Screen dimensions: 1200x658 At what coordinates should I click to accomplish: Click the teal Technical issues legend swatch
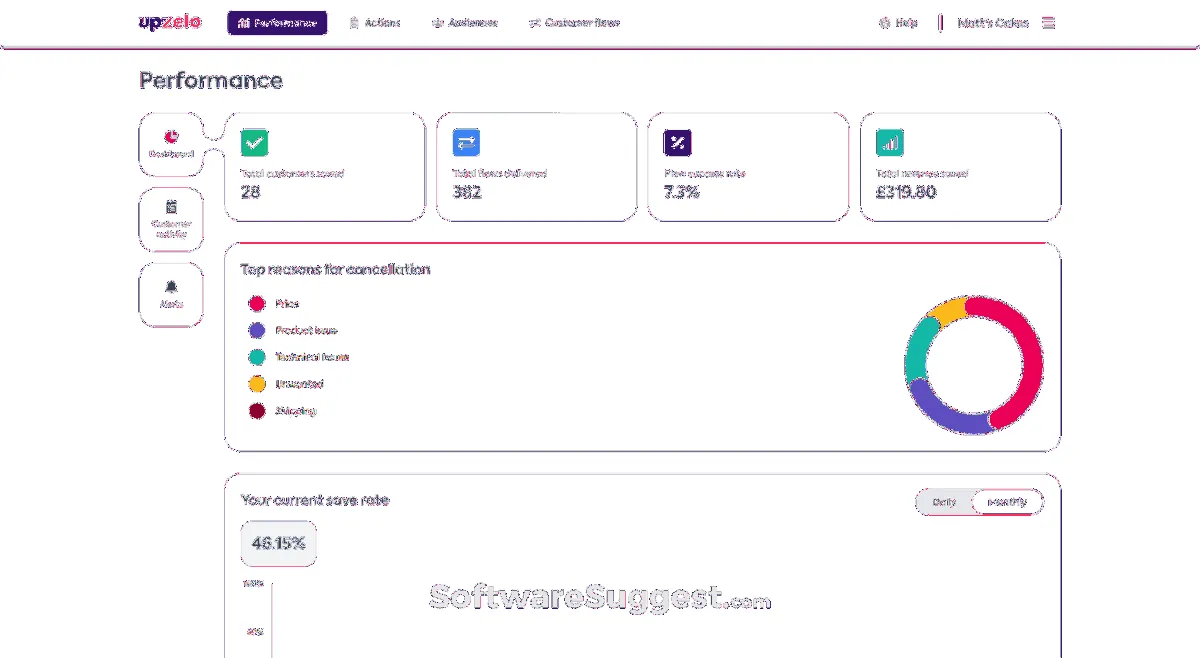point(257,357)
